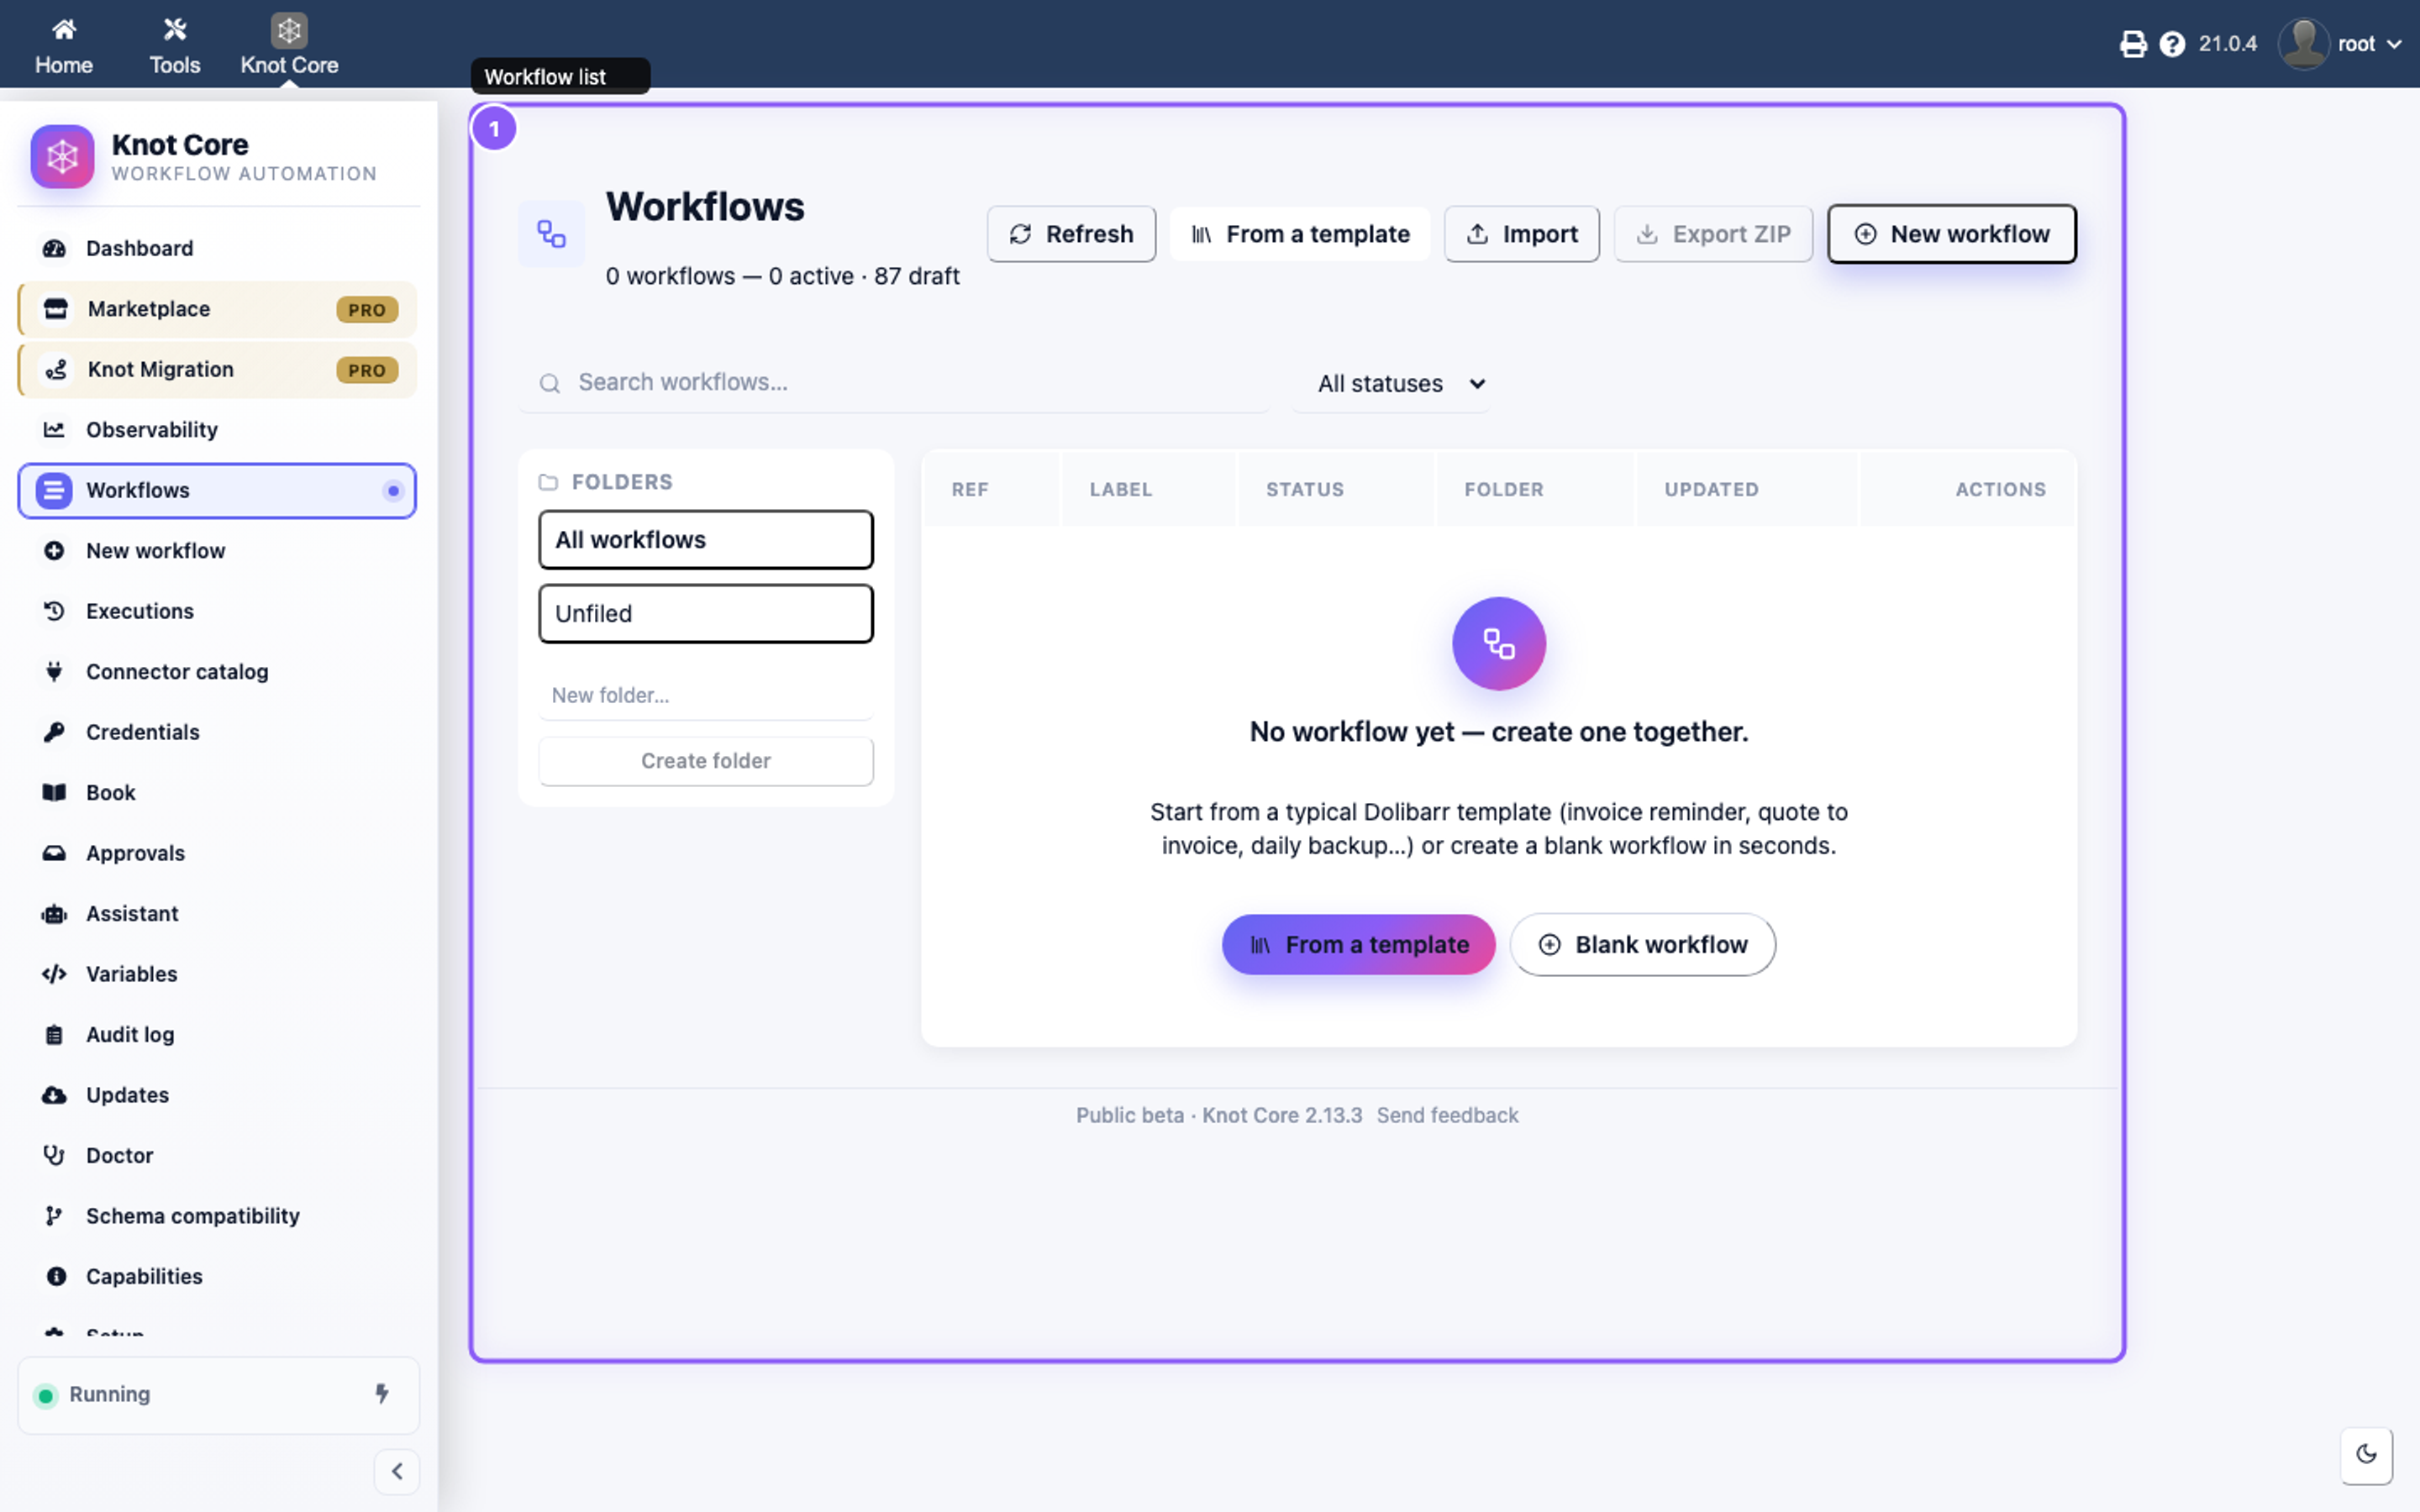Toggle dark mode with the moon icon

click(x=2366, y=1455)
